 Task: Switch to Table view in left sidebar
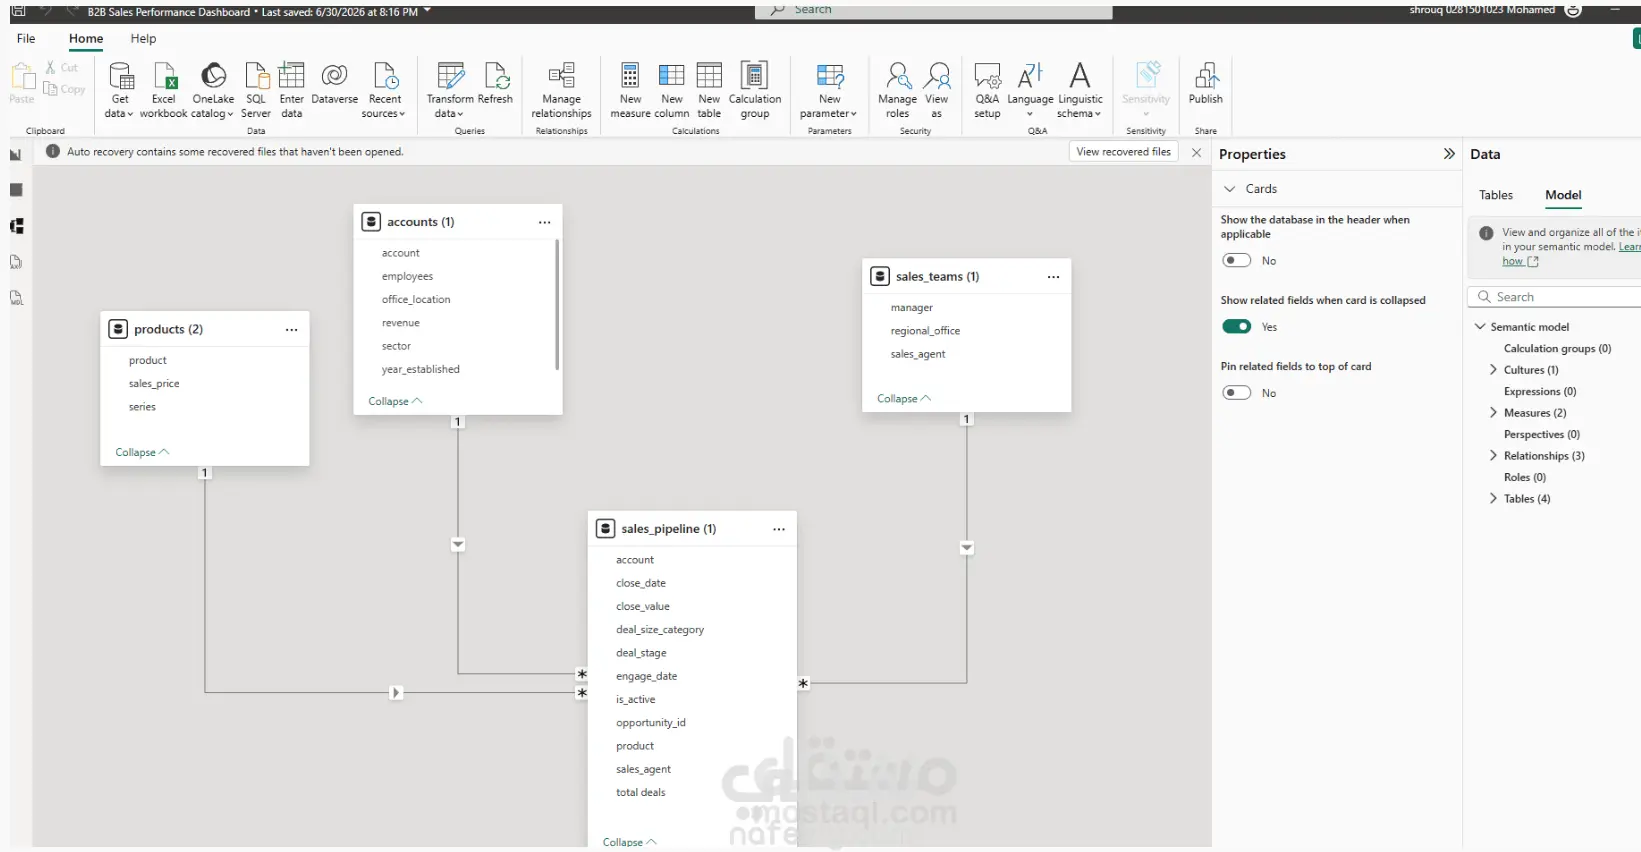point(16,190)
